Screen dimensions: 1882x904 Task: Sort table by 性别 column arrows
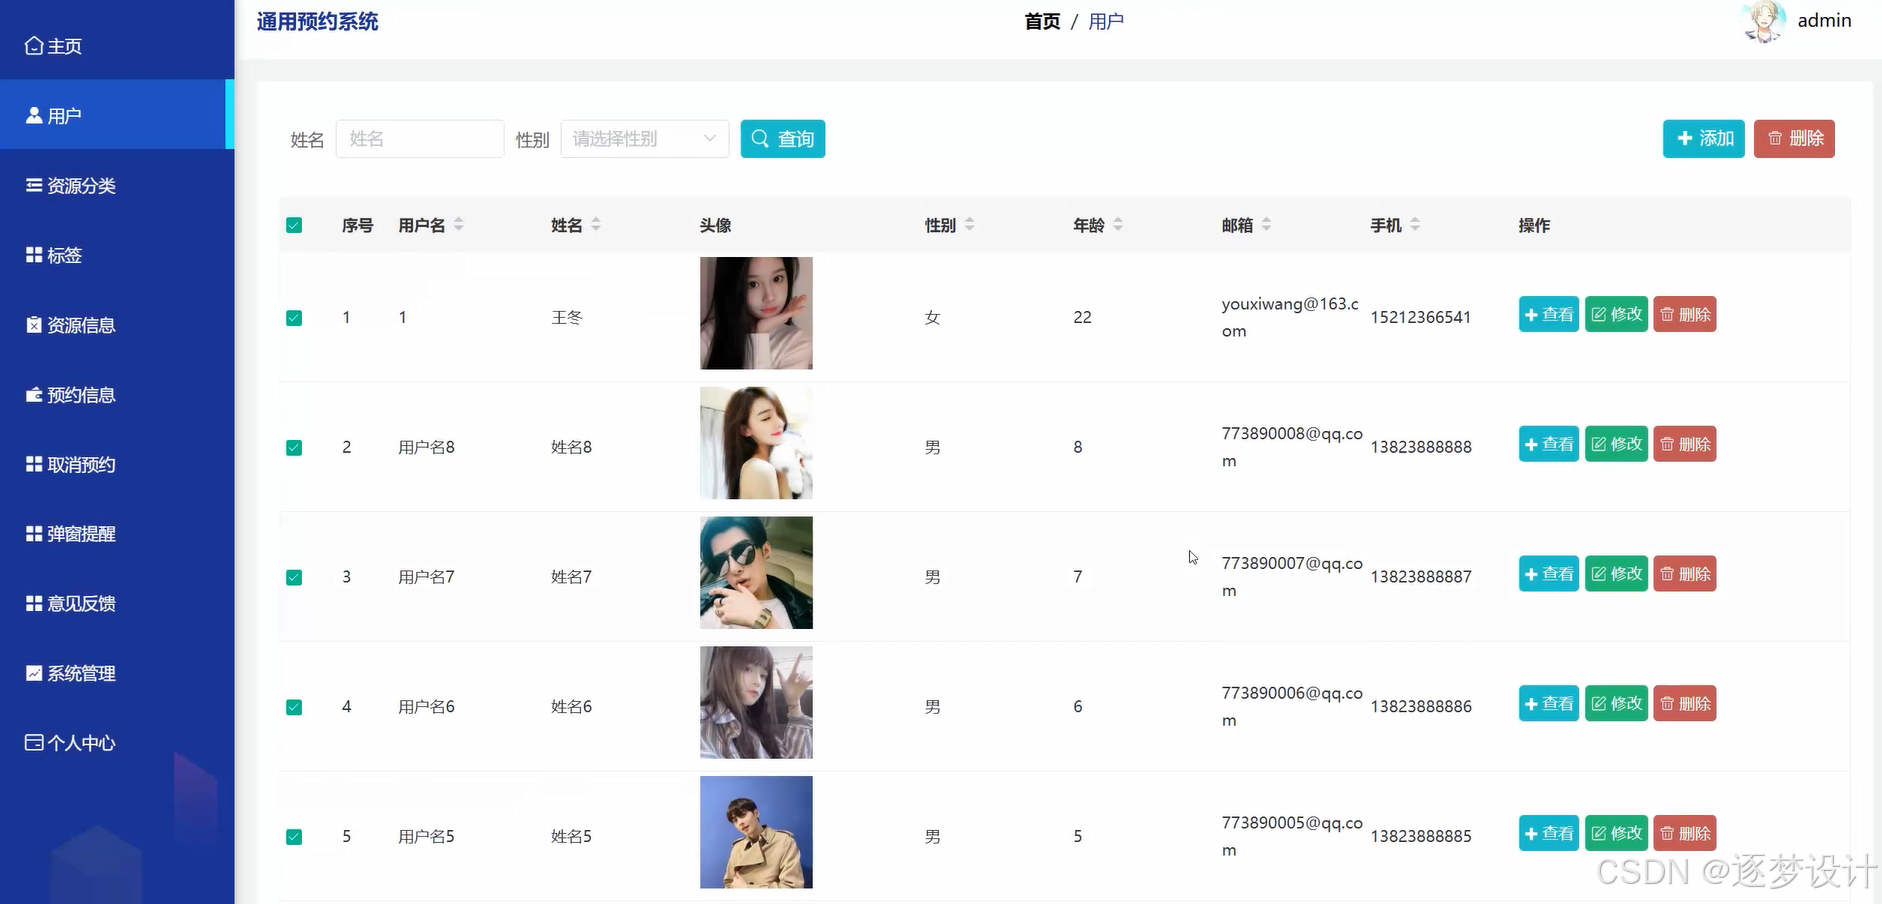point(969,225)
